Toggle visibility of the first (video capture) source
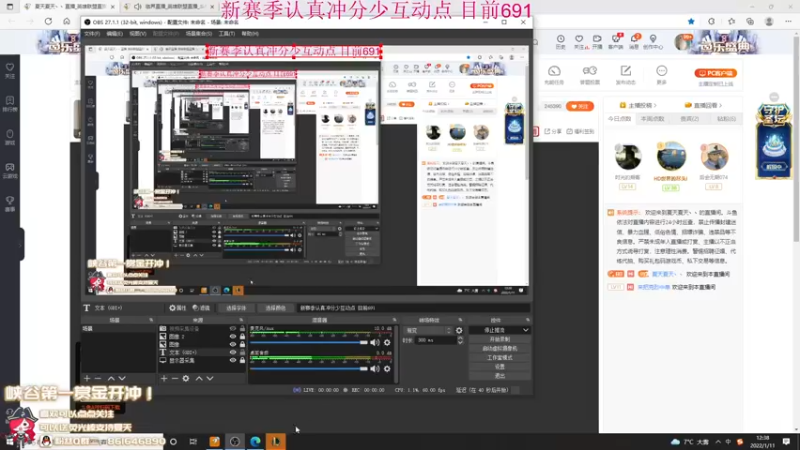The height and width of the screenshot is (450, 800). point(233,329)
